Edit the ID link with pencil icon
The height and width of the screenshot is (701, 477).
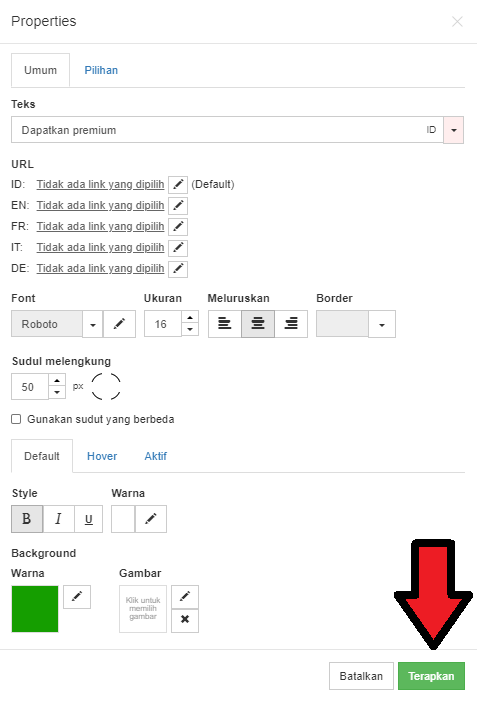click(178, 185)
